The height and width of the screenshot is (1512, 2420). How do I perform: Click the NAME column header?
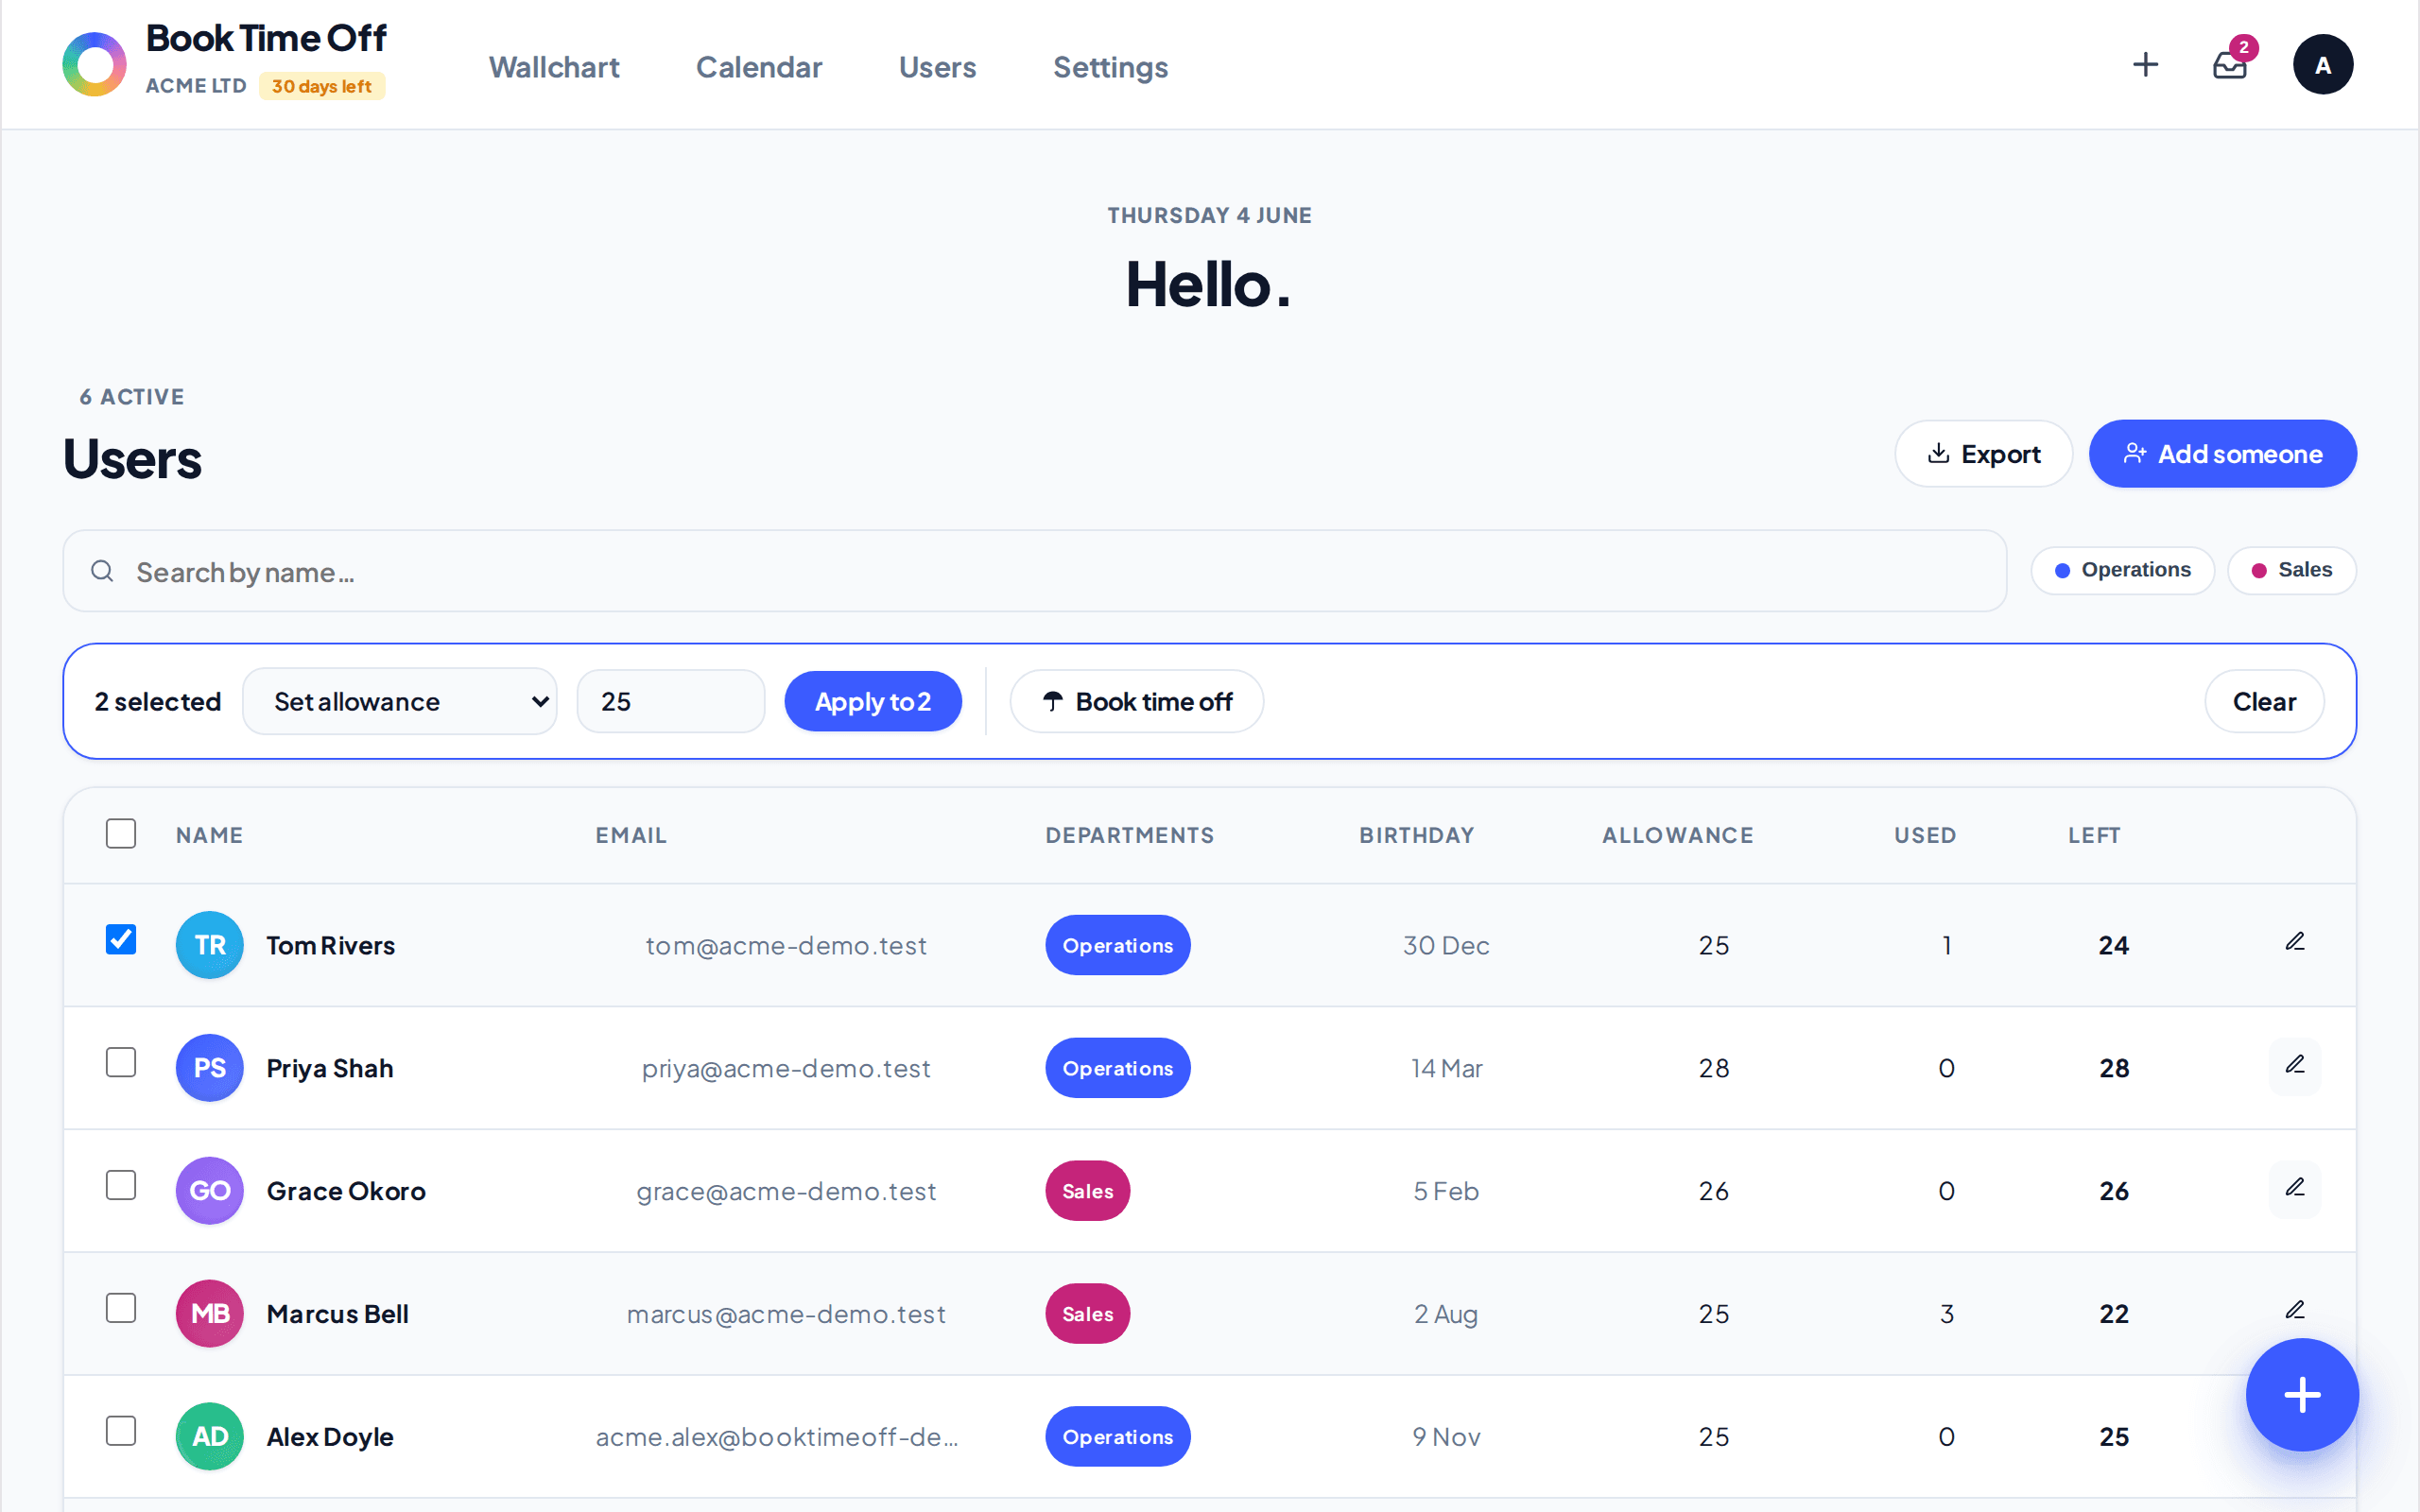coord(210,835)
